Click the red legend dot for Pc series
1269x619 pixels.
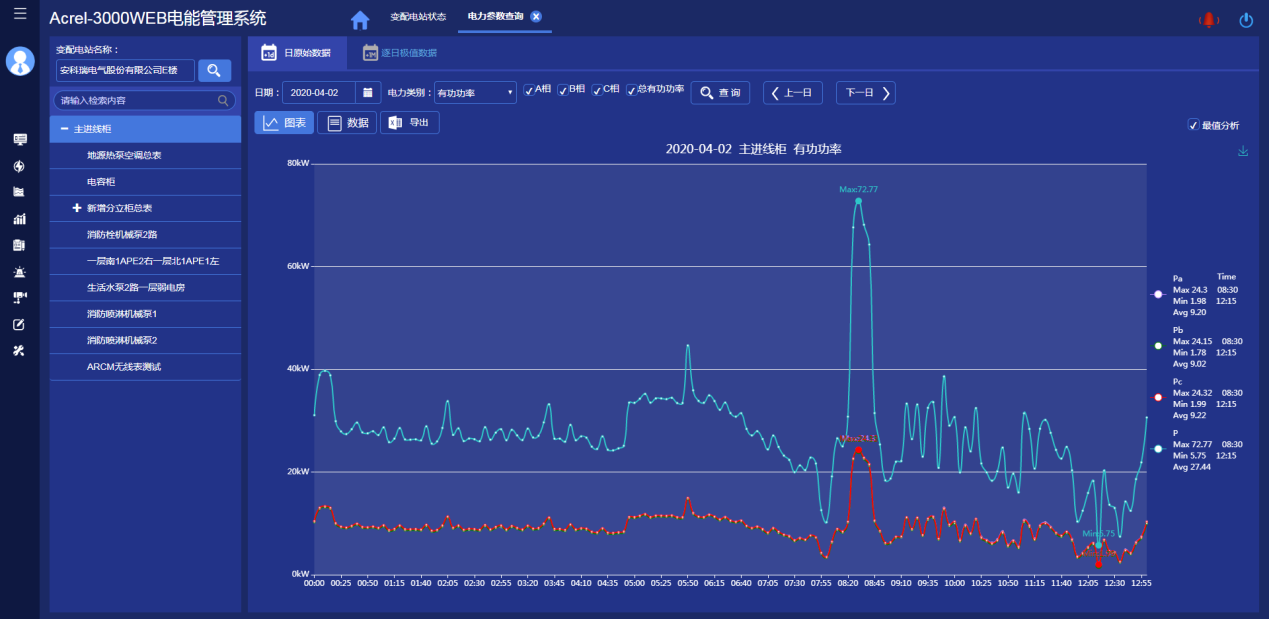1157,397
